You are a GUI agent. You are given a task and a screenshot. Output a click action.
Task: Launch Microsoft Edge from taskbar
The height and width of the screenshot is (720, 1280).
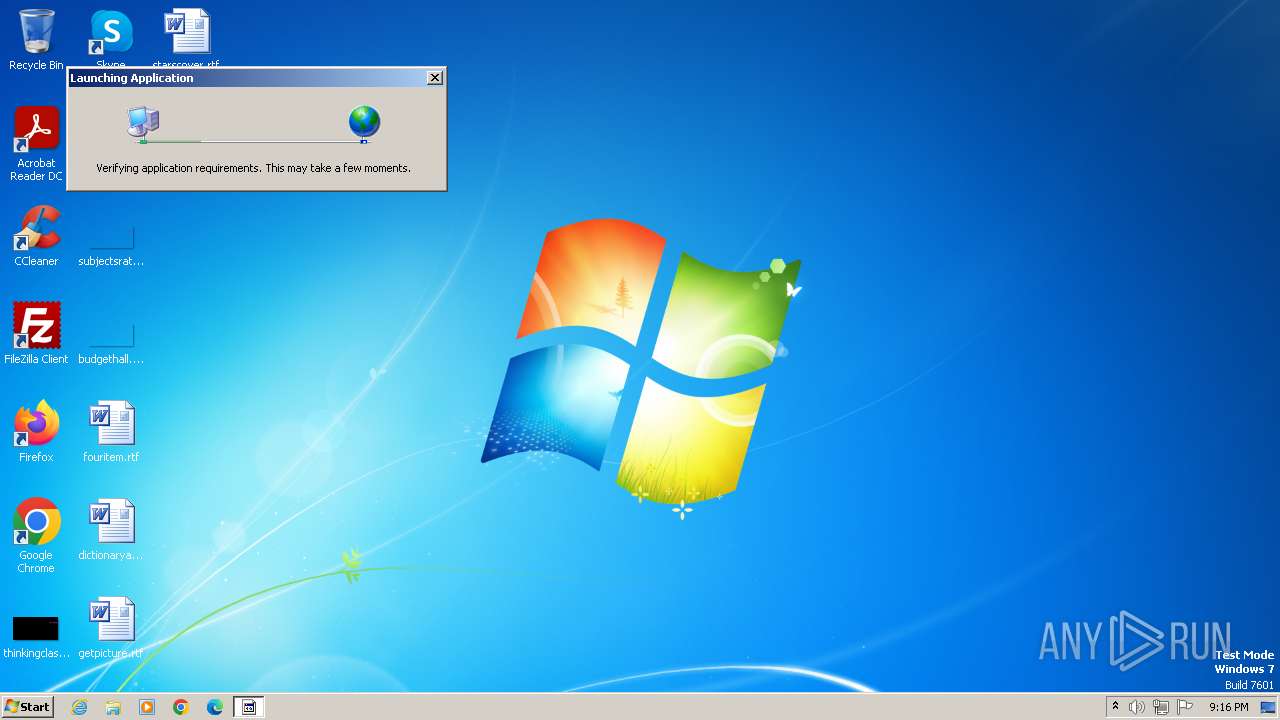point(215,707)
